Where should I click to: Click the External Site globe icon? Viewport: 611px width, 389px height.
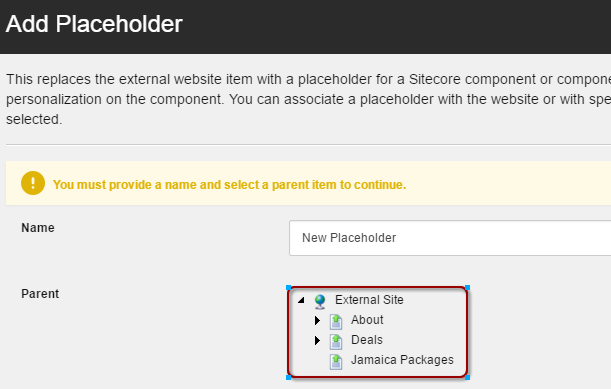pyautogui.click(x=320, y=301)
